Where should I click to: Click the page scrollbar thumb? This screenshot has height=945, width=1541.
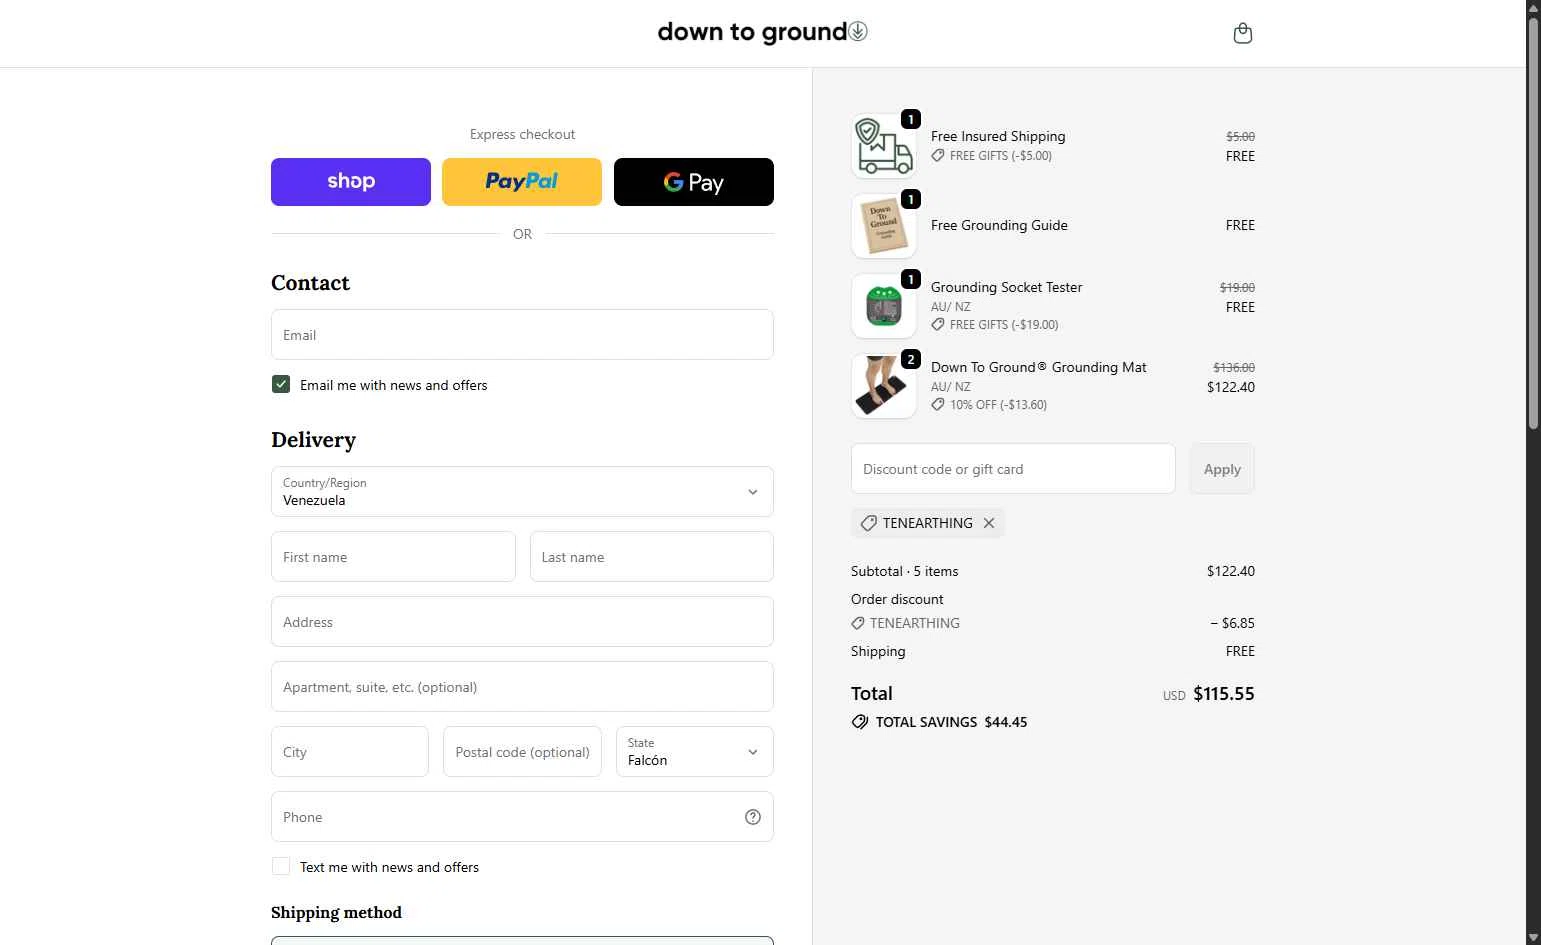1533,224
